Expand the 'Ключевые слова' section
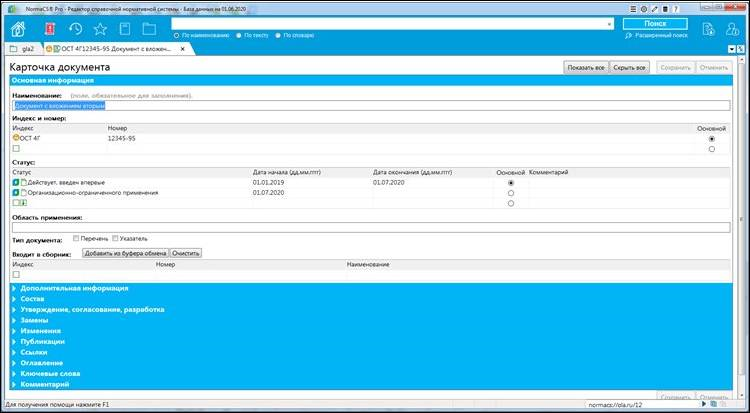This screenshot has height=413, width=750. tap(49, 373)
